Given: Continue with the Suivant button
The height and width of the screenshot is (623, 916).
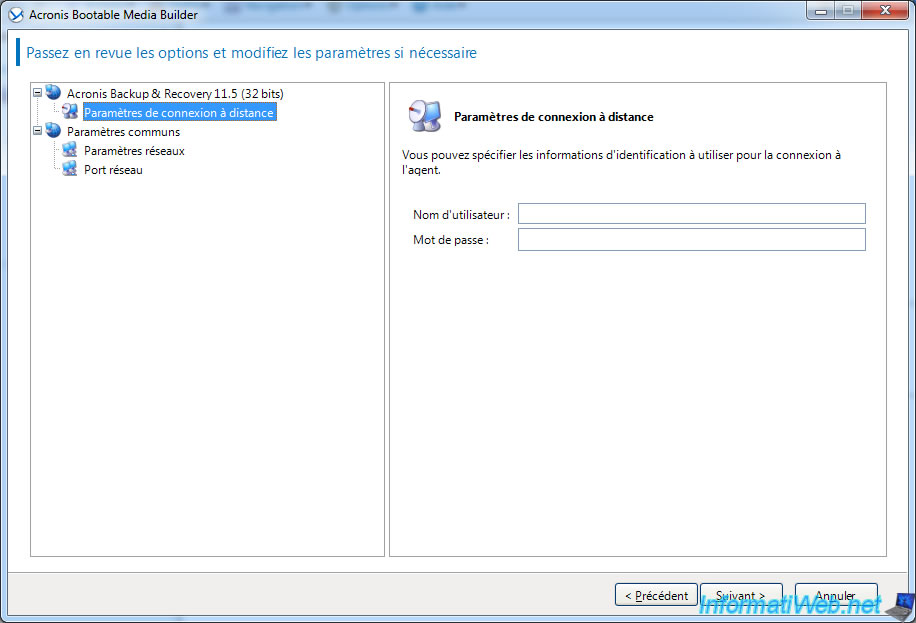Looking at the screenshot, I should [741, 595].
